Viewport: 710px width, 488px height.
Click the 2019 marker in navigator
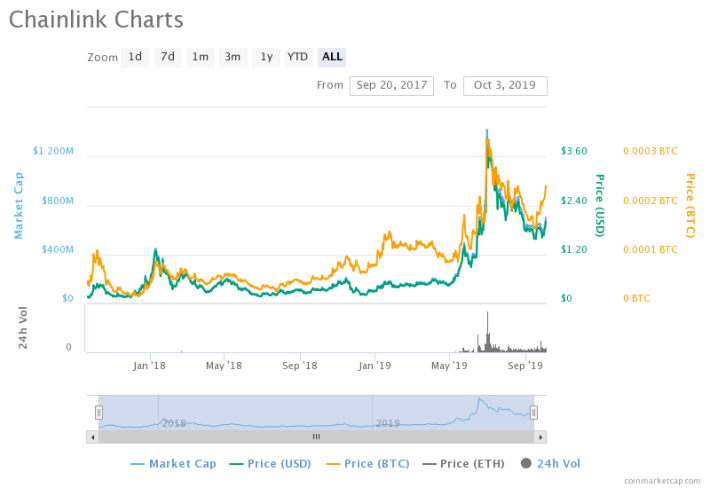pos(388,424)
